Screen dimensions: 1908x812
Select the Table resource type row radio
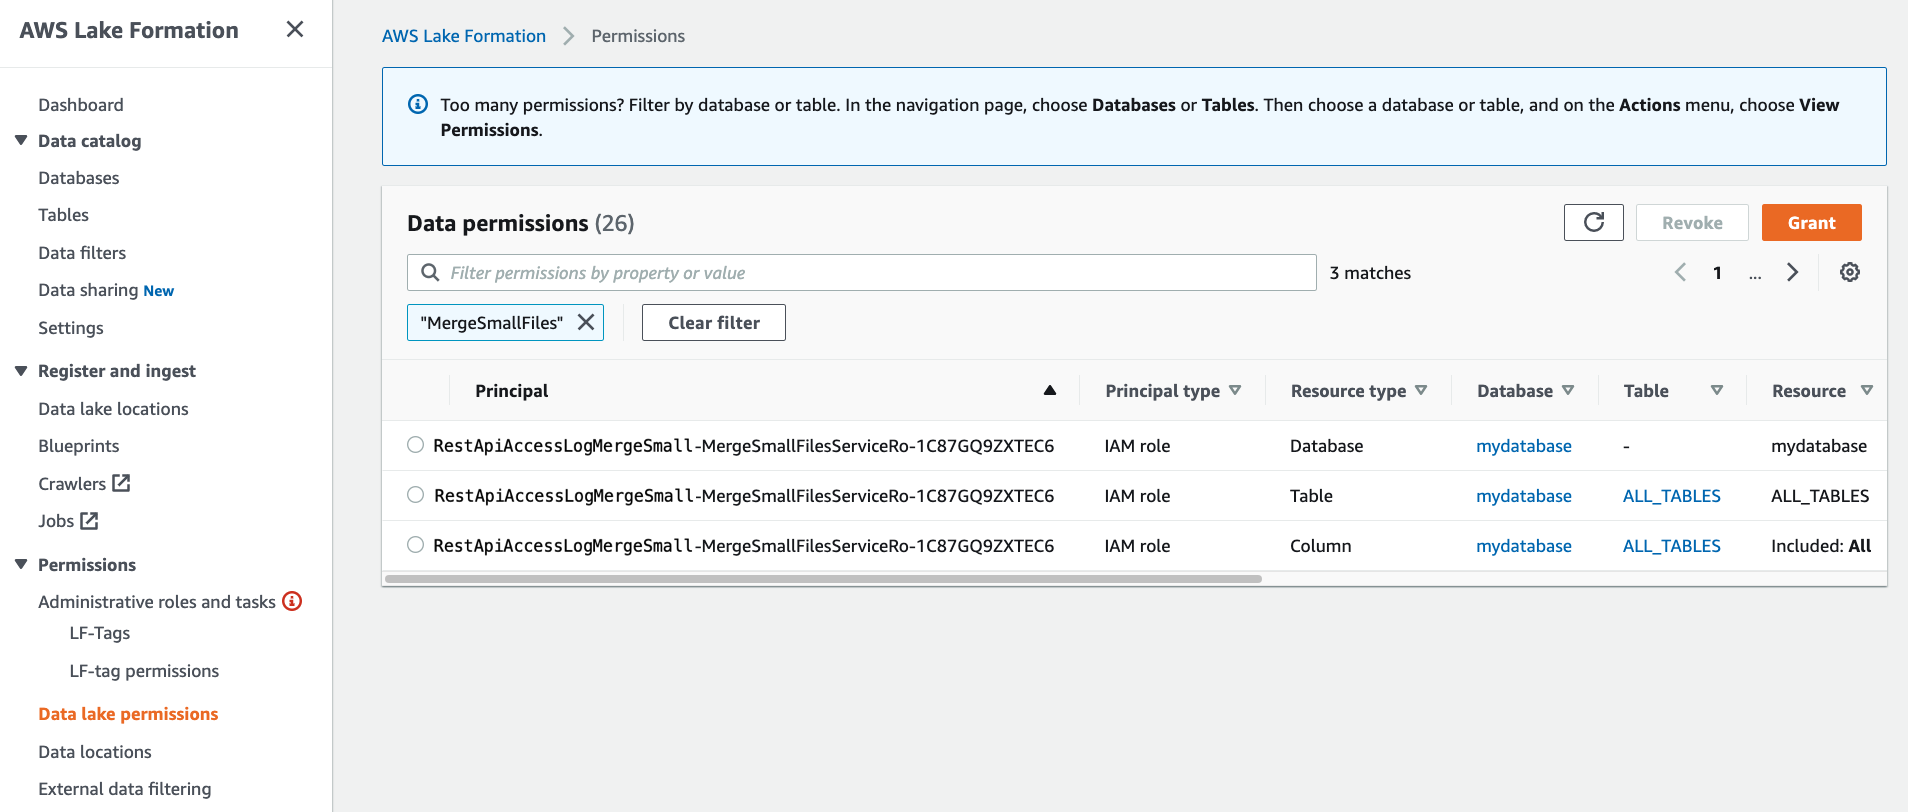click(x=416, y=495)
